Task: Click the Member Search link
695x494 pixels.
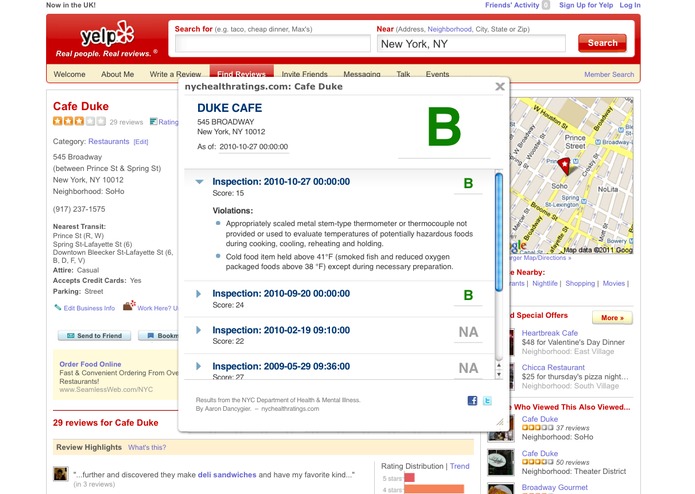Action: (609, 74)
